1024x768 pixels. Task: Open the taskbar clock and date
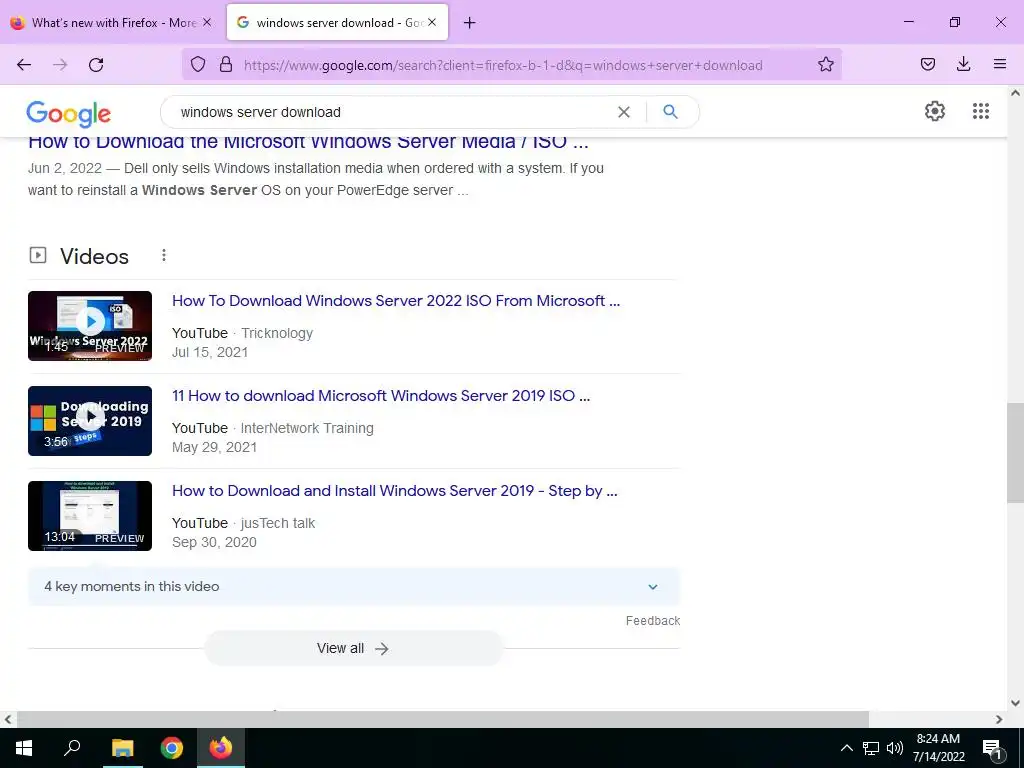click(938, 748)
